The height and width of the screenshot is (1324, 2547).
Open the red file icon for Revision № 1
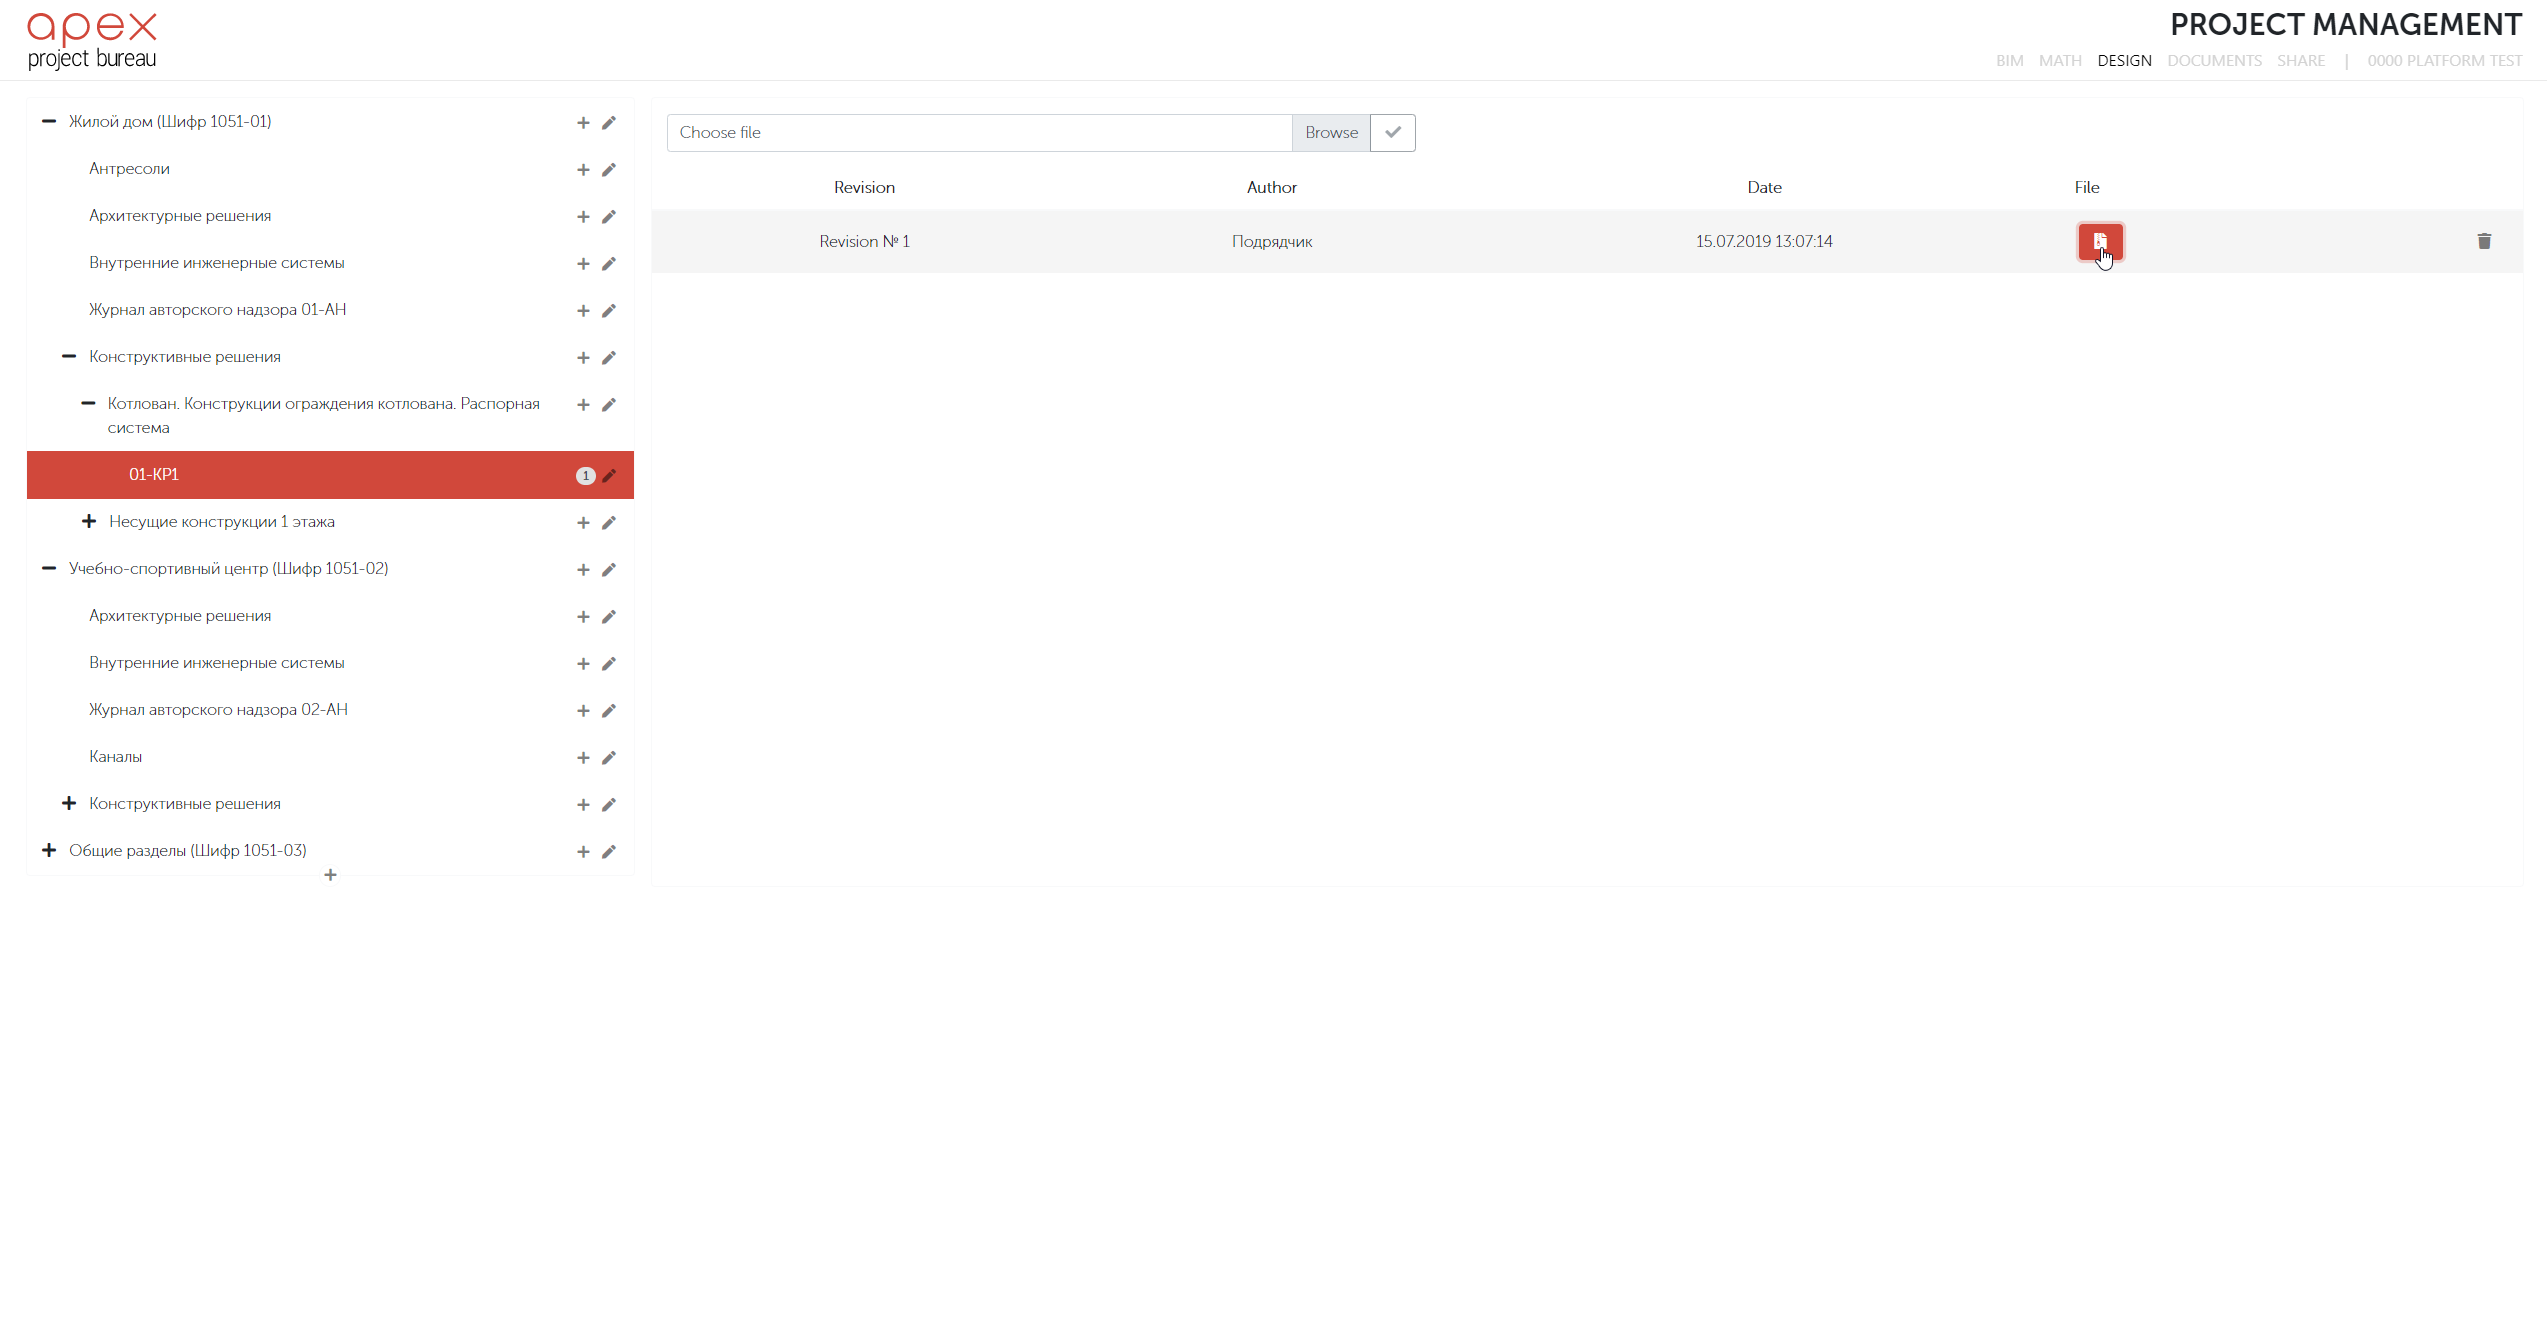(x=2099, y=241)
